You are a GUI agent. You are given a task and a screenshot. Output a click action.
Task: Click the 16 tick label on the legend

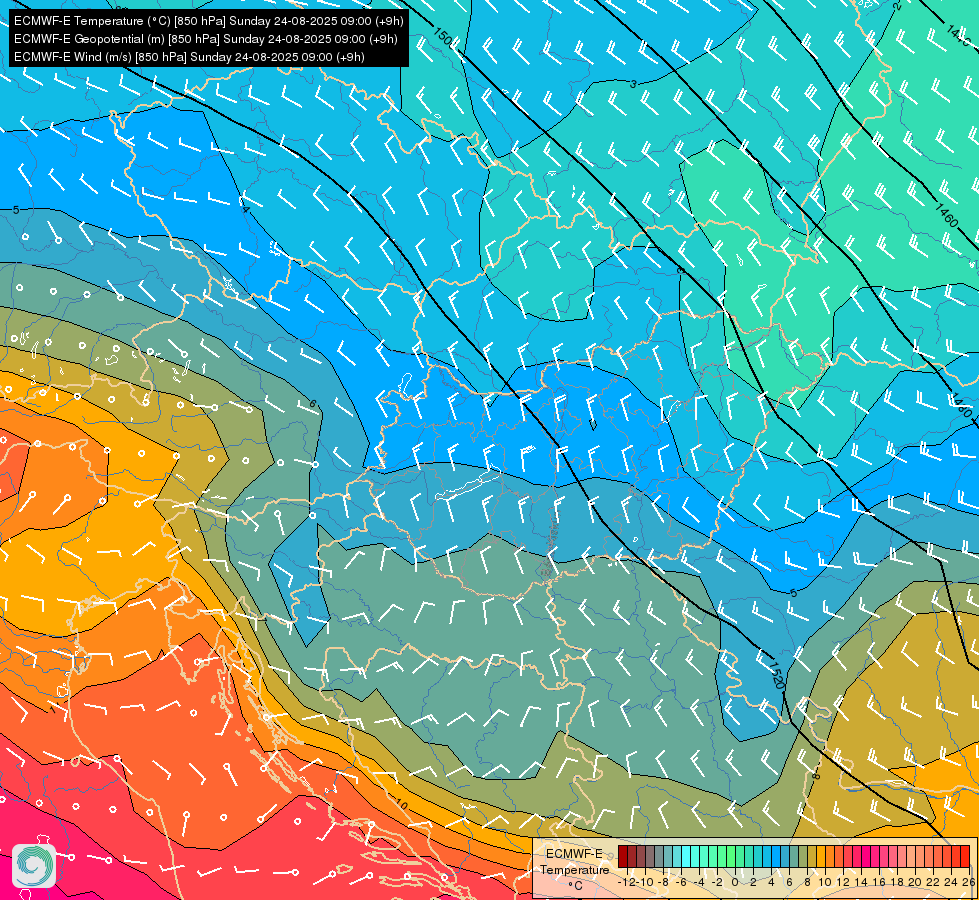tap(880, 882)
